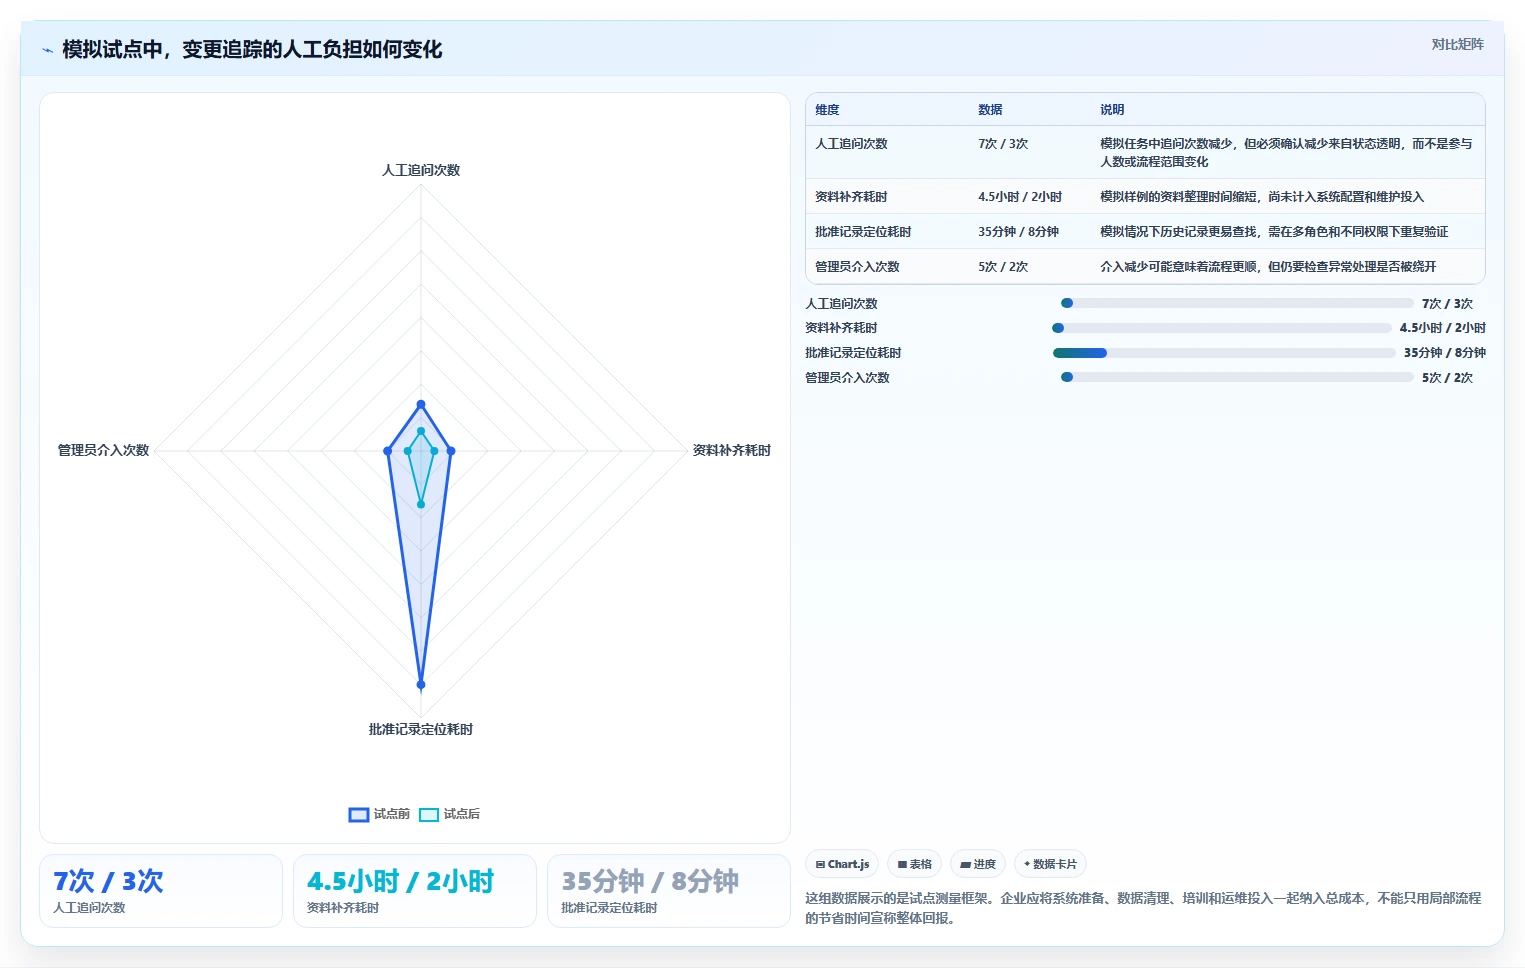Click the 维度 column header
Screen dimensions: 1525x968
tap(827, 110)
